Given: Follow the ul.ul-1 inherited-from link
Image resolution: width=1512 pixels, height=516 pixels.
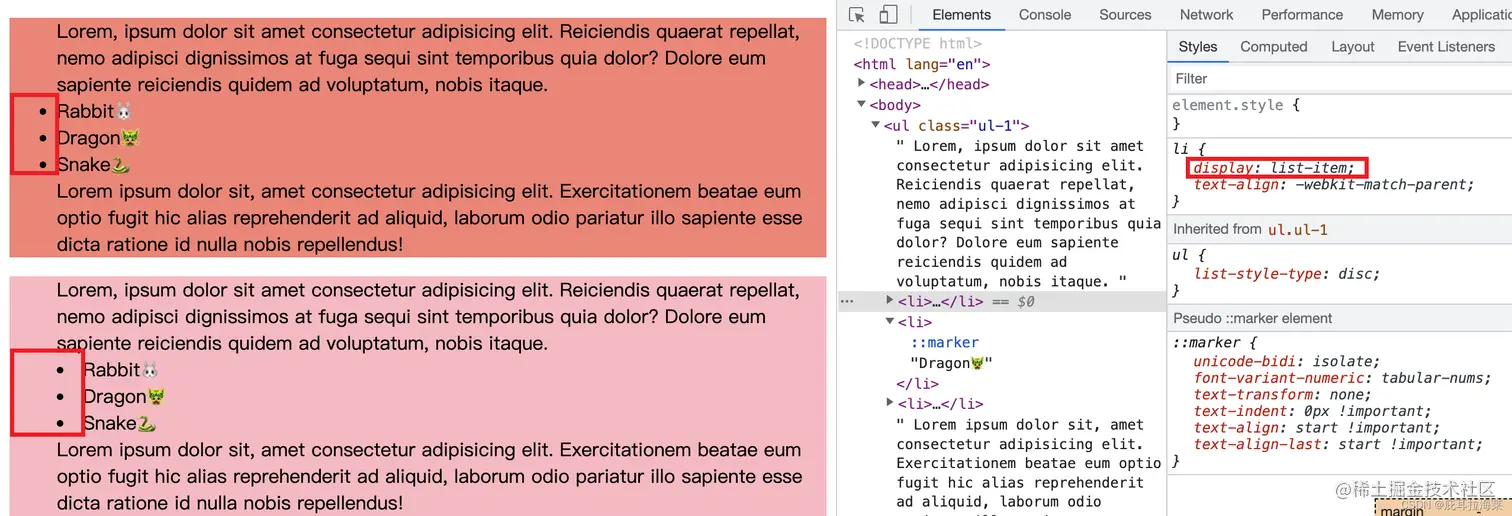Looking at the screenshot, I should point(1297,230).
